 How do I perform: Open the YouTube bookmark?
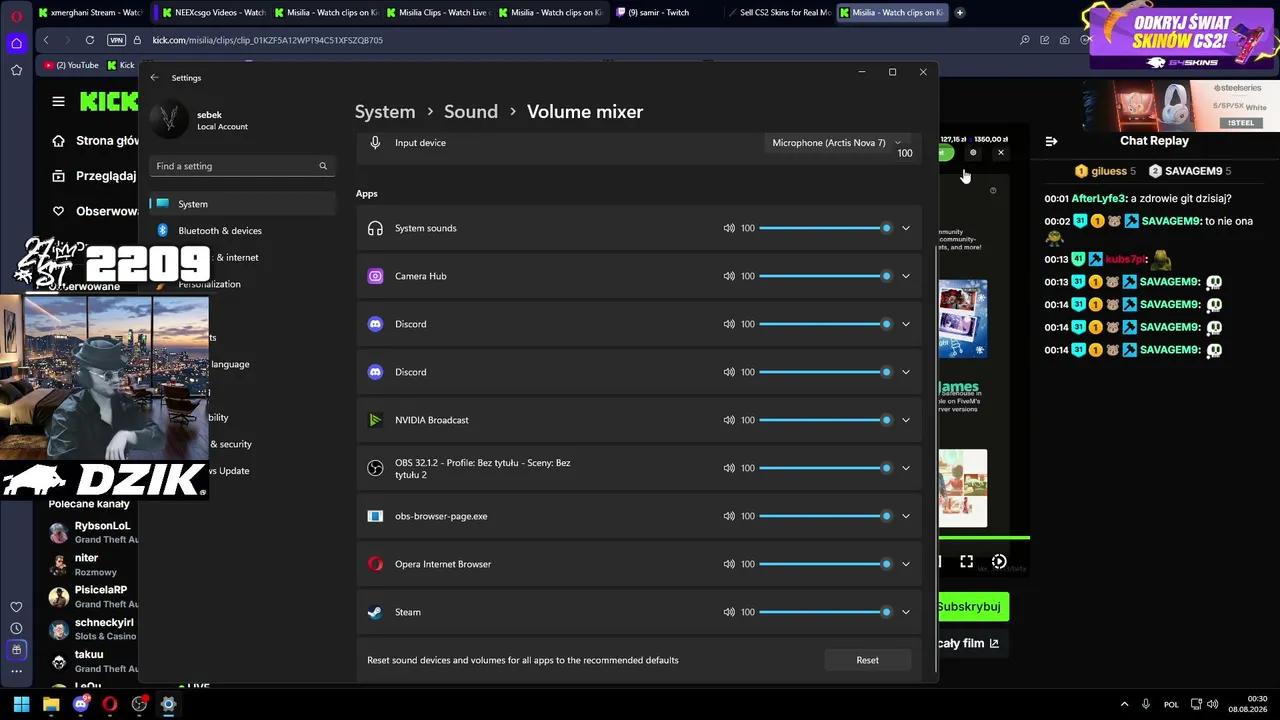pos(71,65)
